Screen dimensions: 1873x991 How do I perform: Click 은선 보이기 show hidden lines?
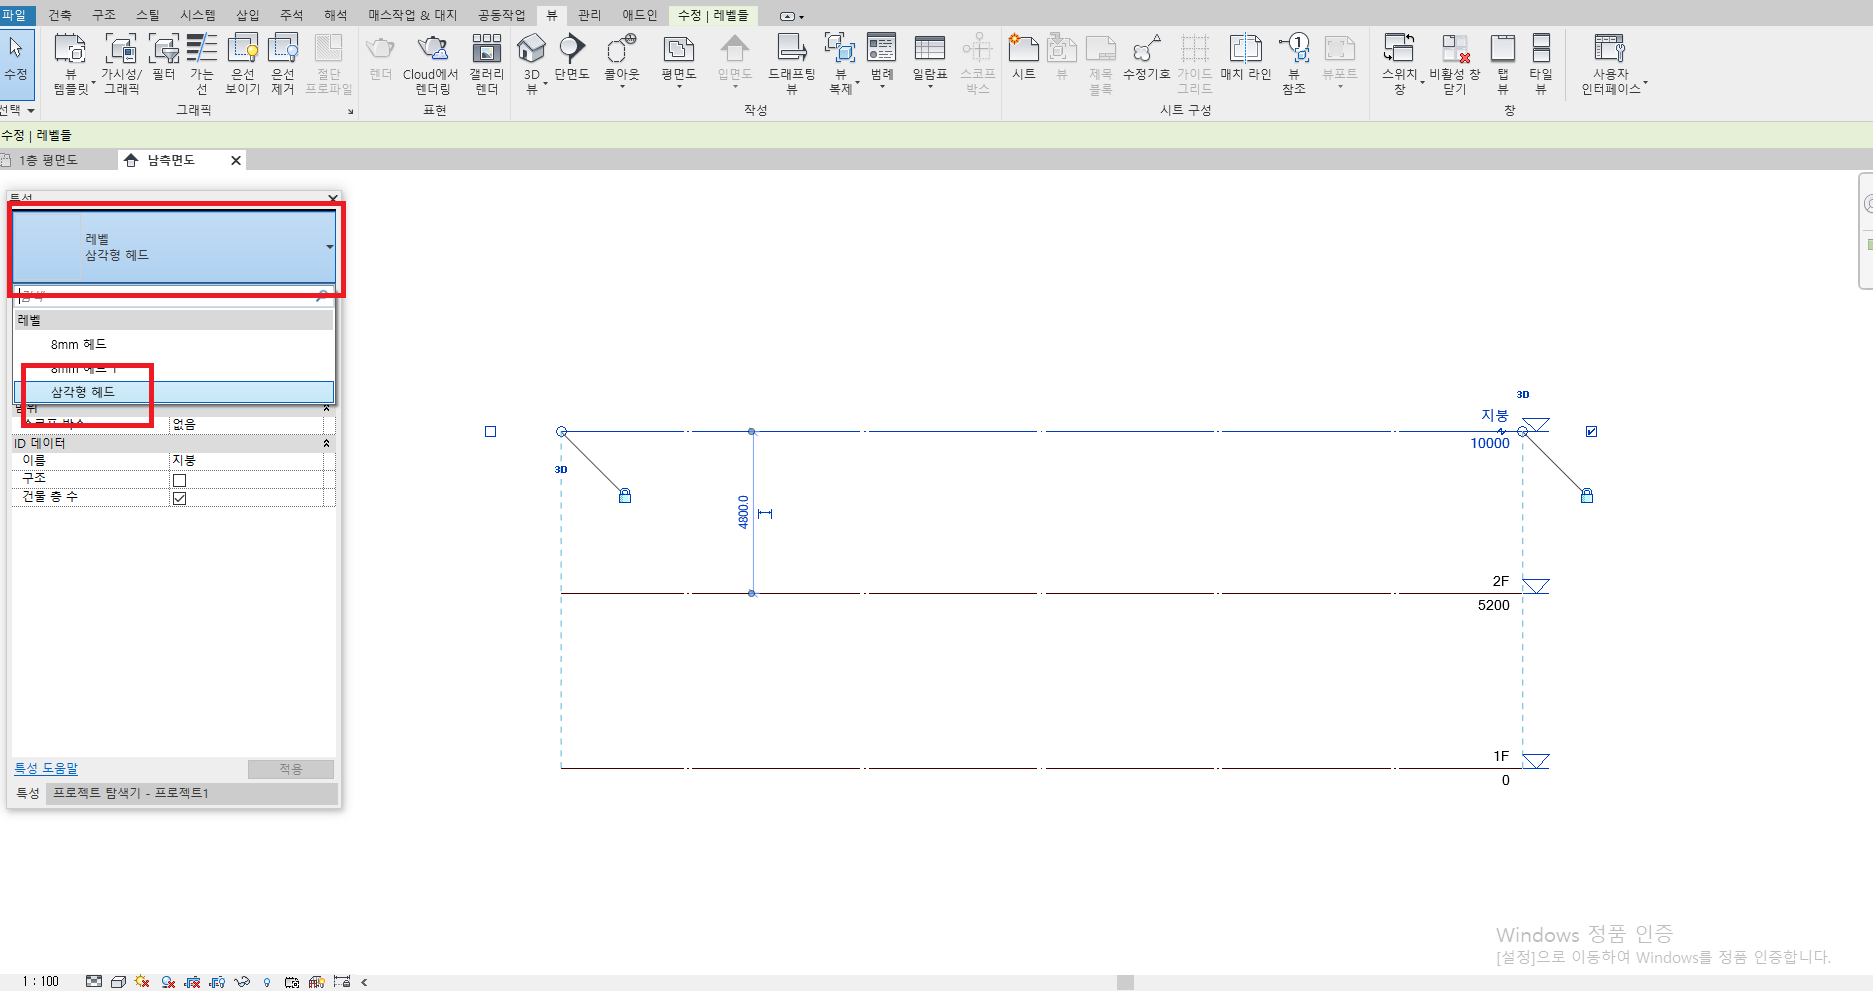click(243, 64)
